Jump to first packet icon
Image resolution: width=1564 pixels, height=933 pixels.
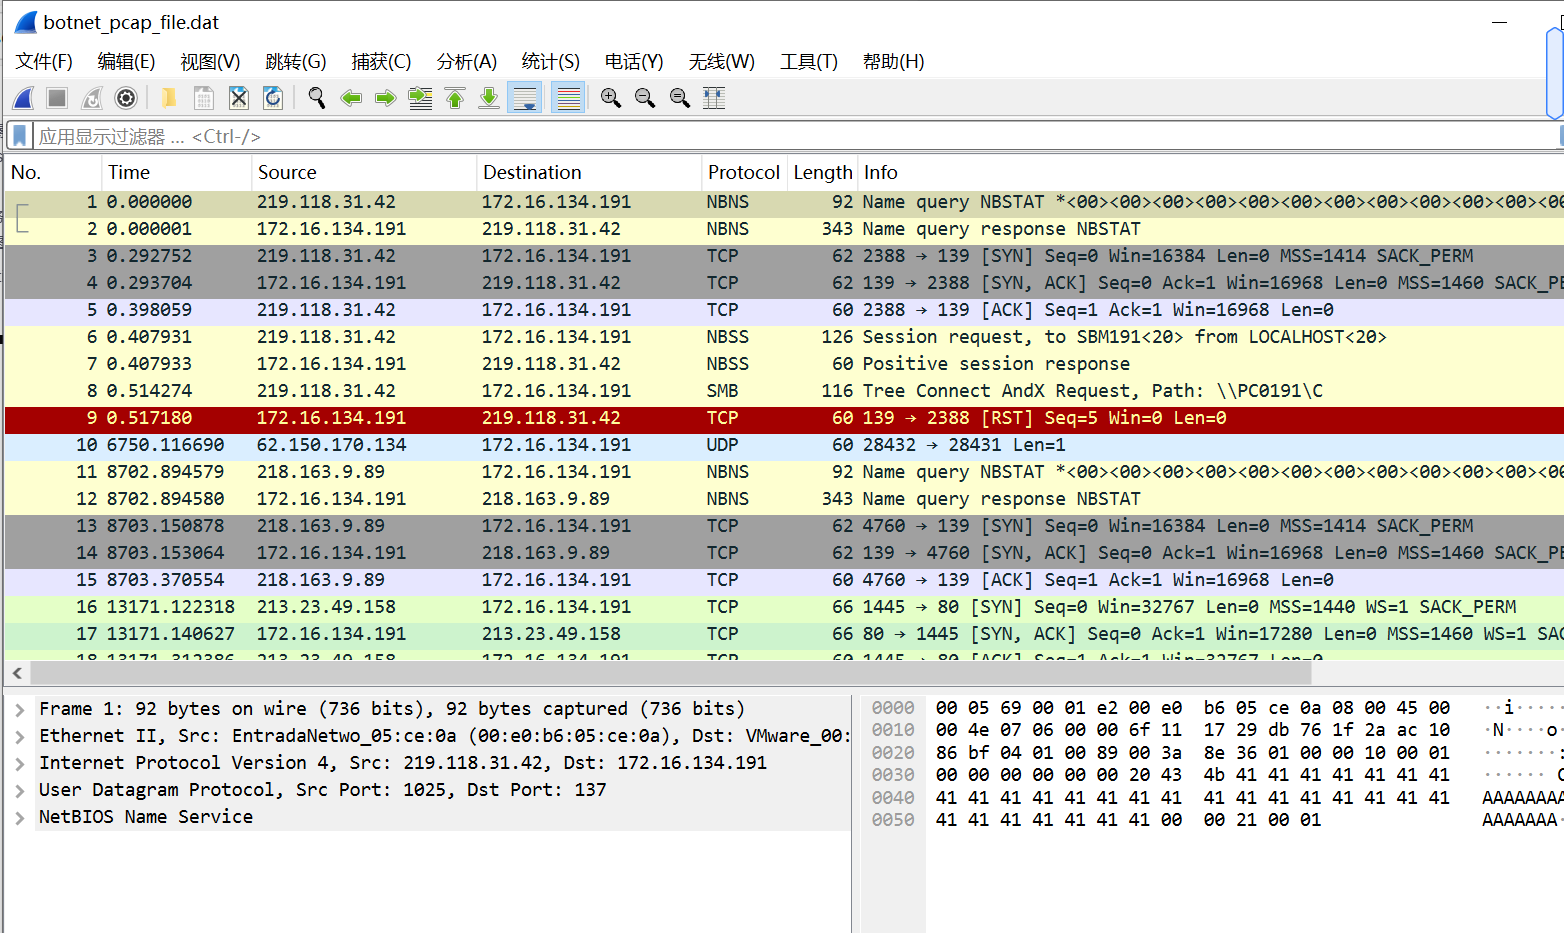[455, 98]
